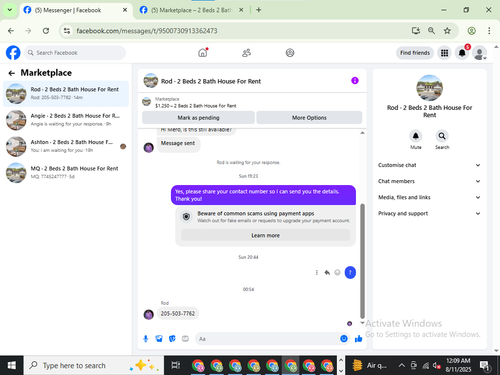
Task: Record a voice clip with microphone icon
Action: [x=146, y=339]
